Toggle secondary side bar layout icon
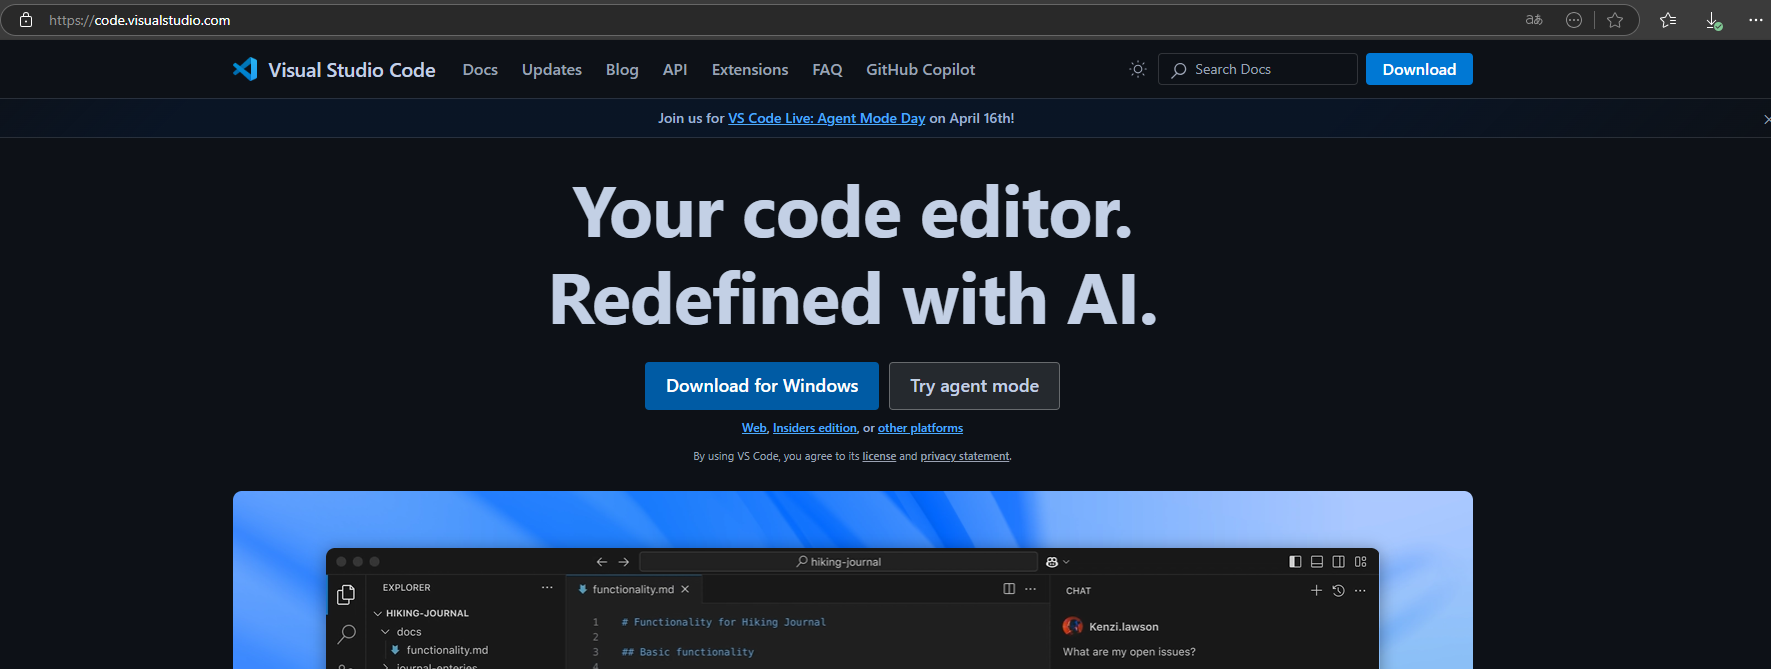This screenshot has height=669, width=1771. pos(1339,562)
